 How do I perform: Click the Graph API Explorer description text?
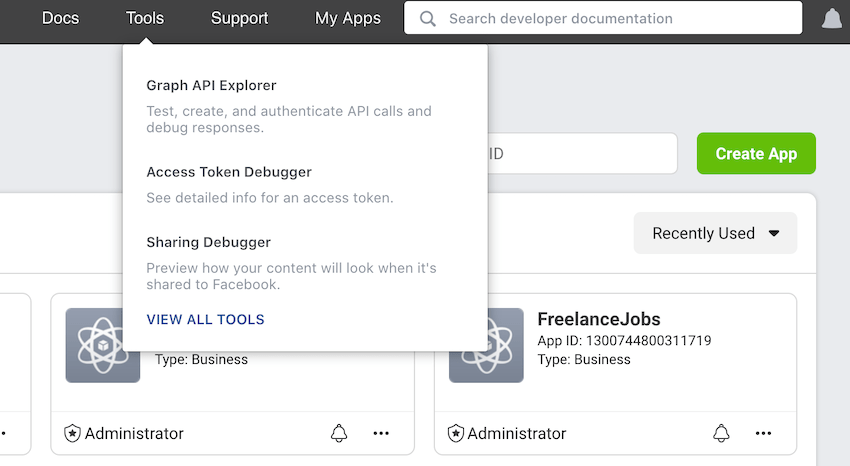(x=289, y=119)
